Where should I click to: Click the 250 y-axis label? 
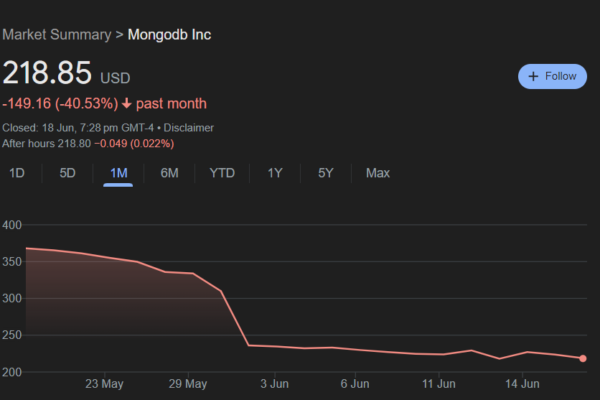[x=12, y=335]
